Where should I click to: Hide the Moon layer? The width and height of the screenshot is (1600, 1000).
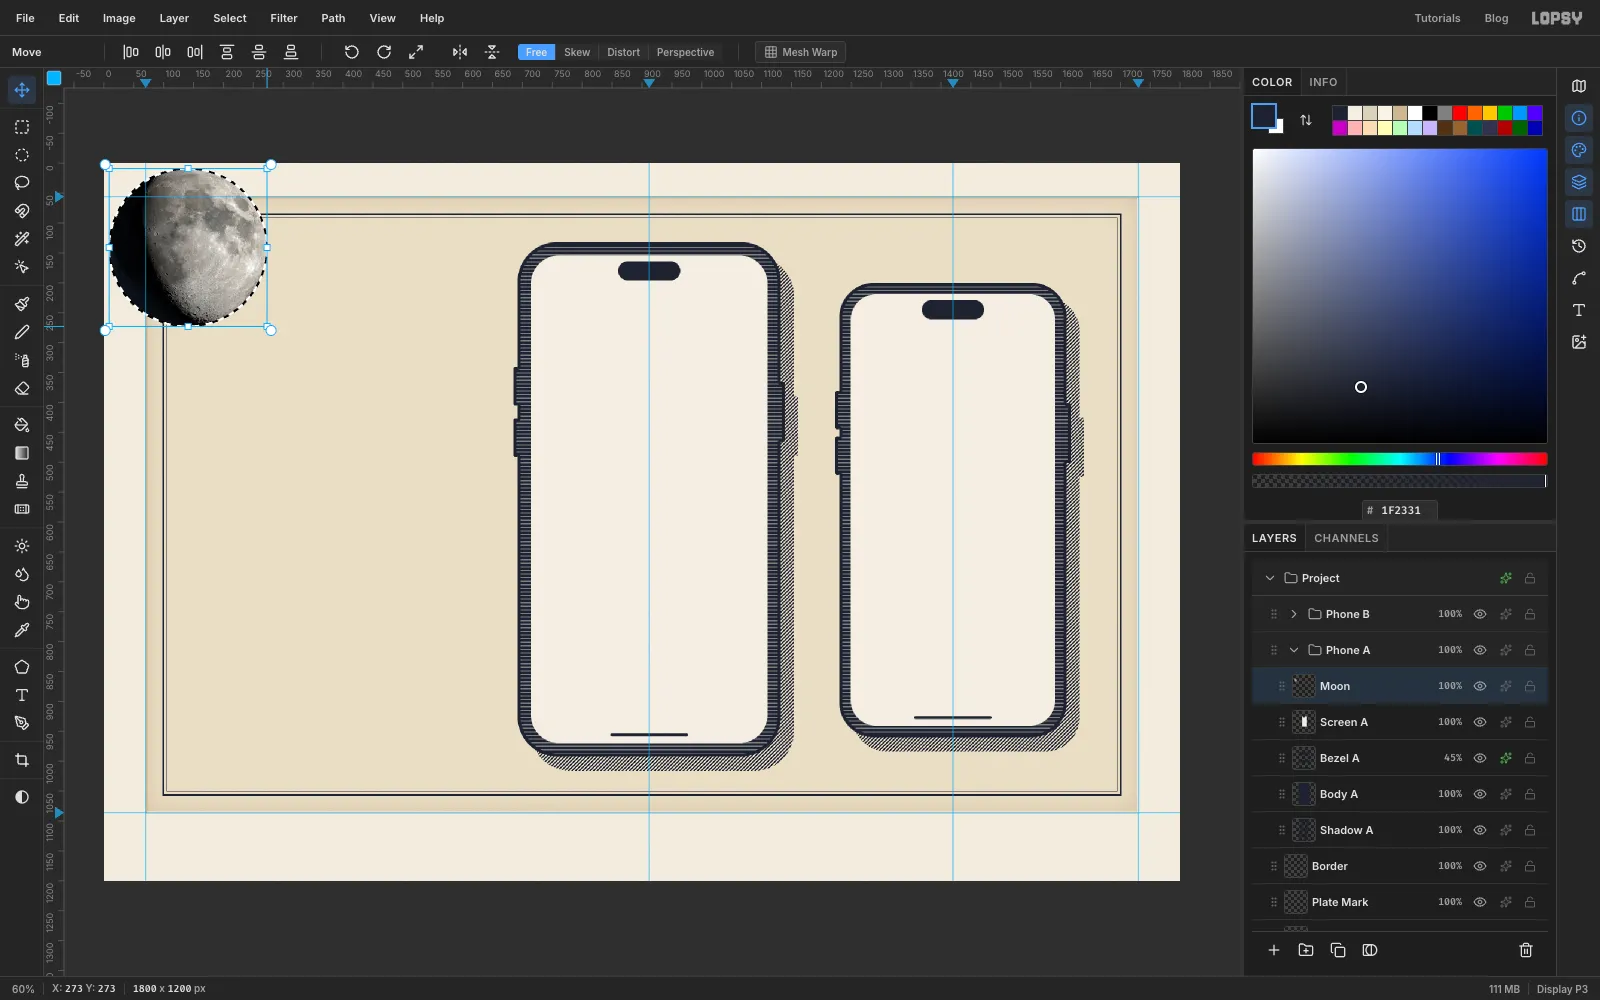[x=1480, y=686]
